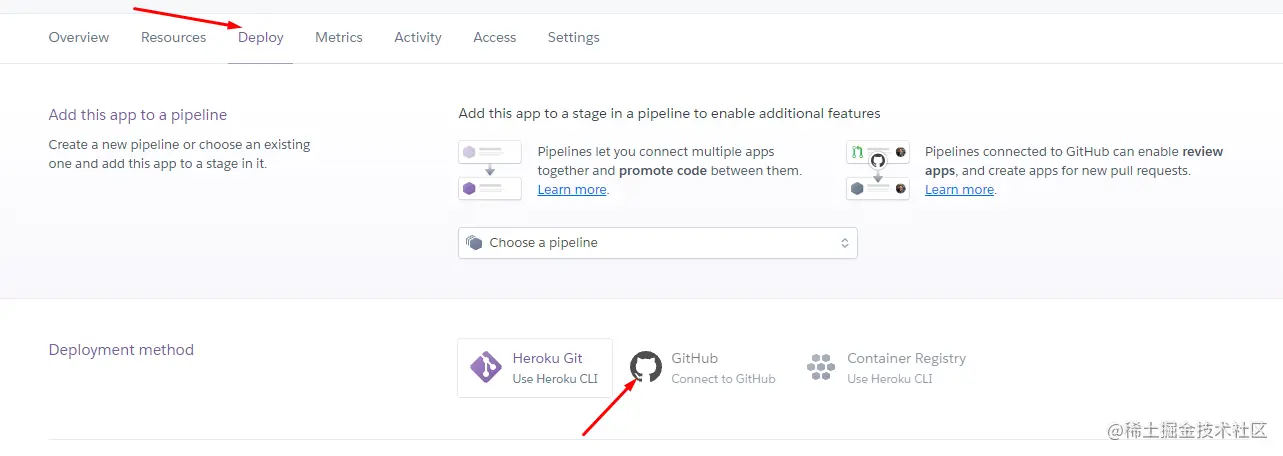Choose Connect to GitHub deployment method
1283x456 pixels.
tap(722, 368)
